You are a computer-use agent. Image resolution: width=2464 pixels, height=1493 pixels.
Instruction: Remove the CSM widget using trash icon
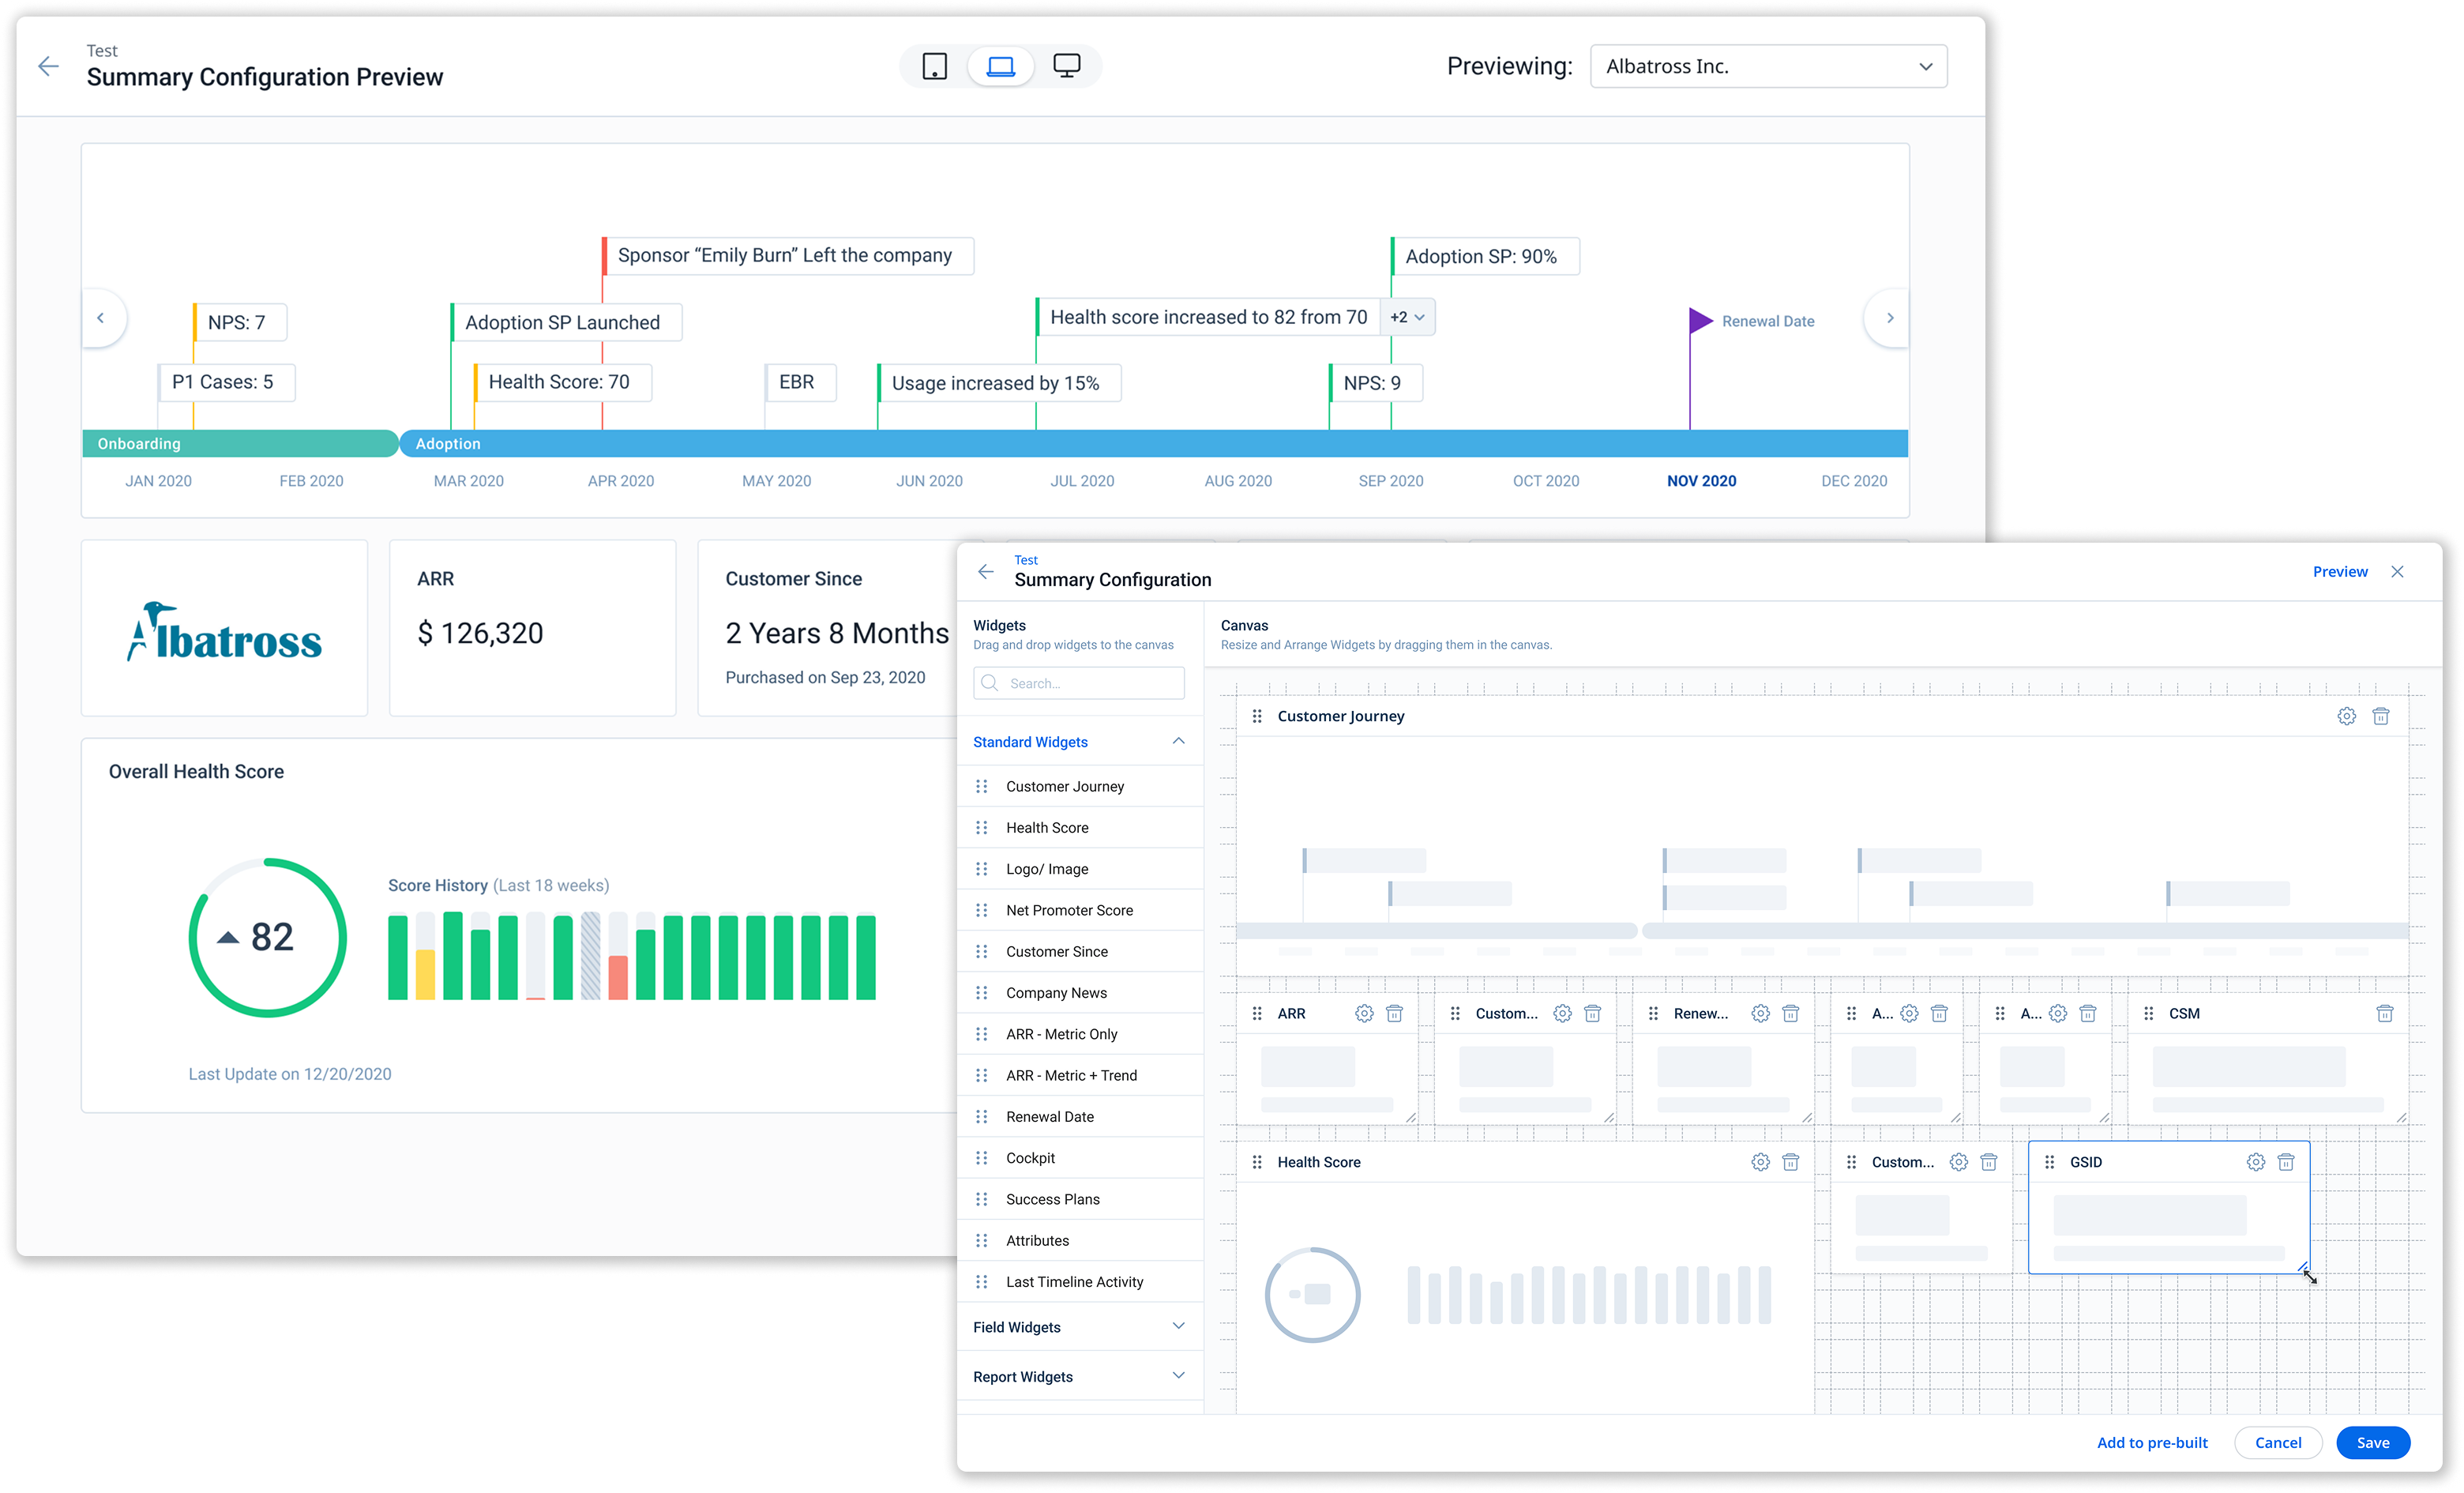[x=2385, y=1013]
